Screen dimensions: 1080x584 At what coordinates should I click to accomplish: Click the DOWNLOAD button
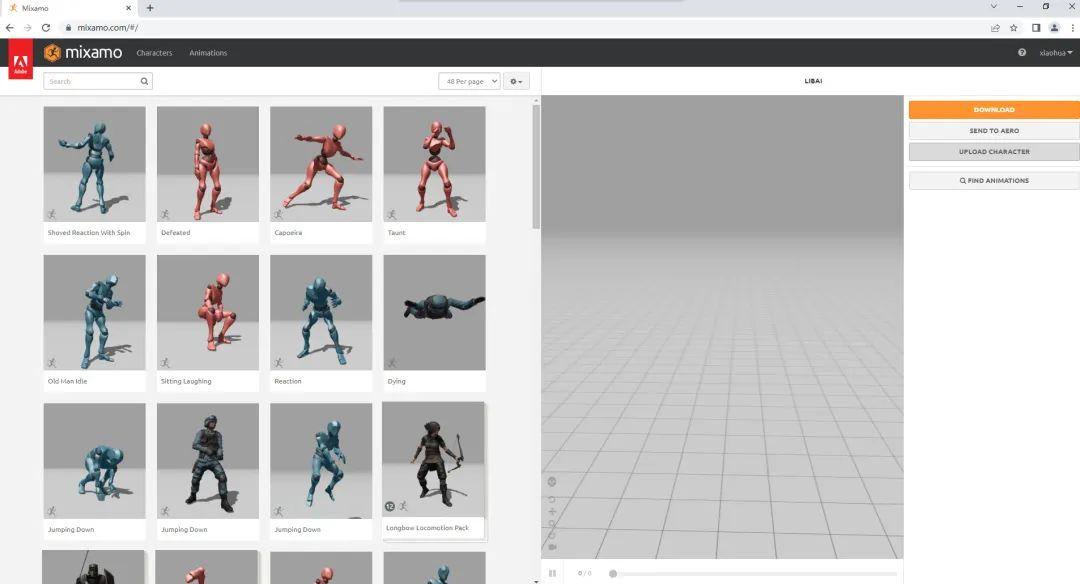tap(993, 109)
